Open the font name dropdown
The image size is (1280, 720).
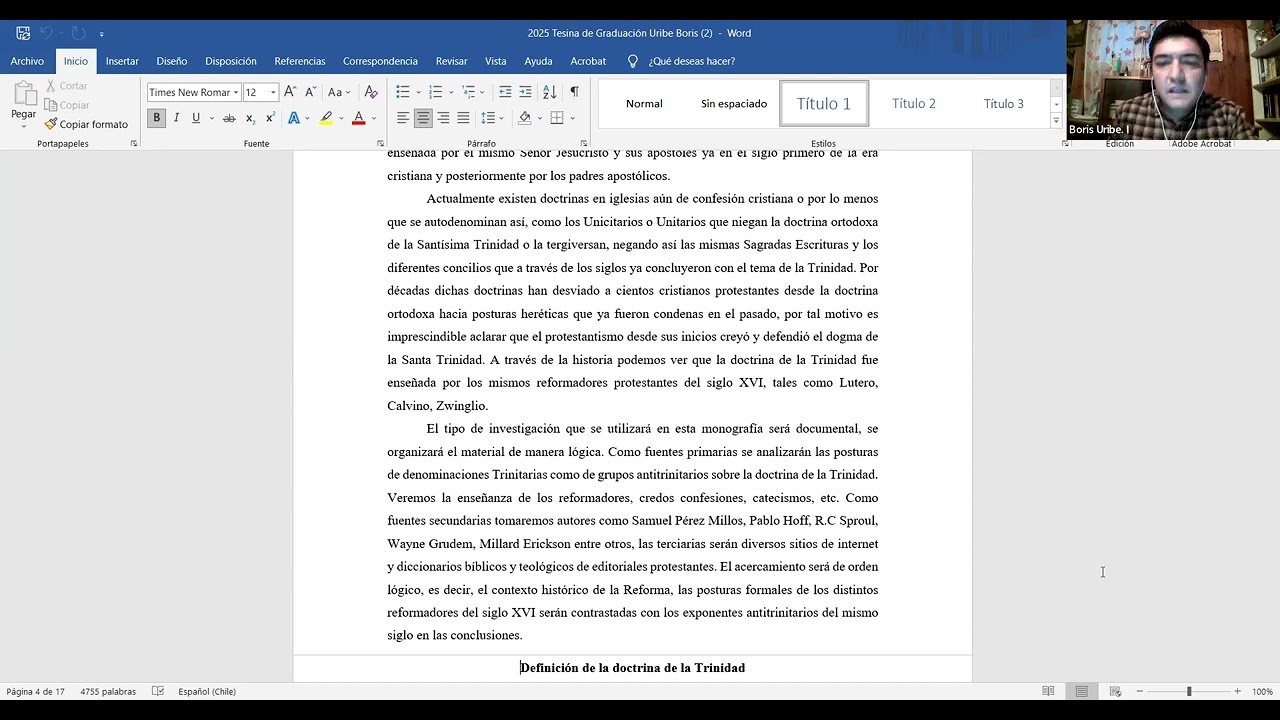[236, 92]
